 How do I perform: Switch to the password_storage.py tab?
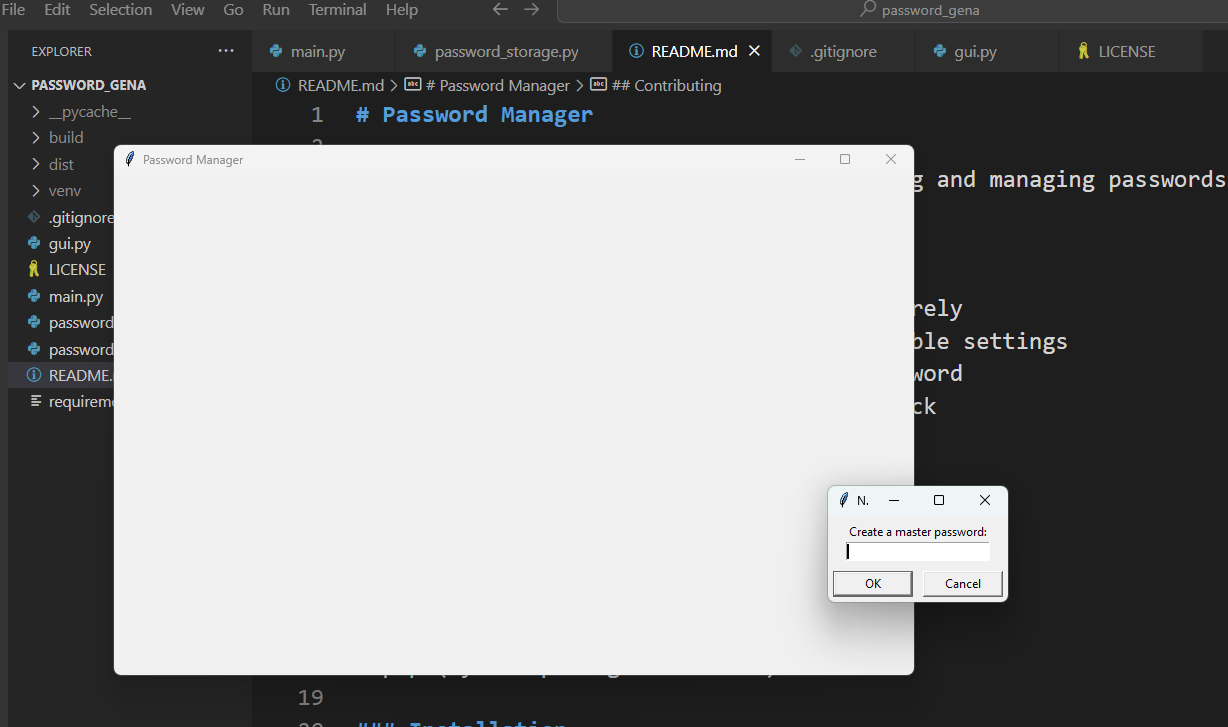pyautogui.click(x=506, y=51)
